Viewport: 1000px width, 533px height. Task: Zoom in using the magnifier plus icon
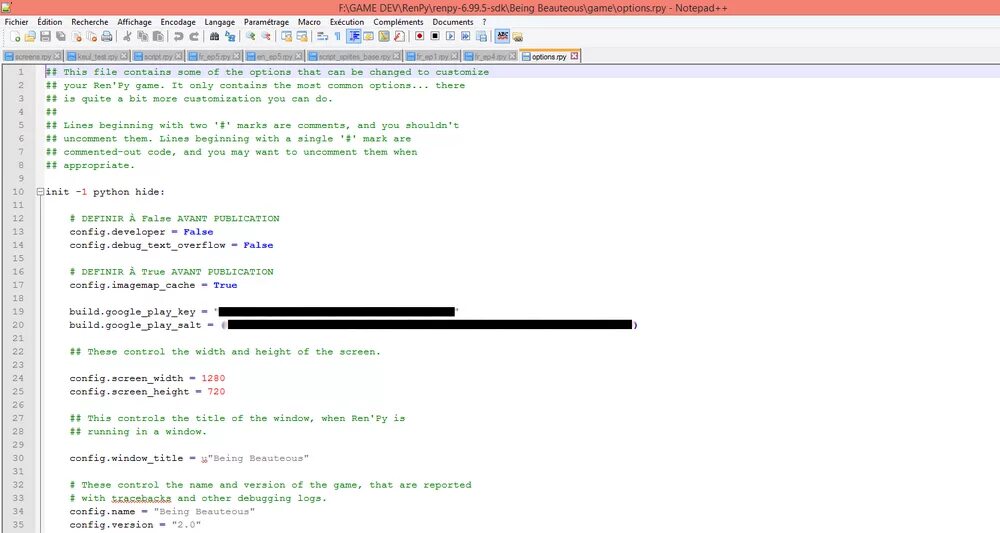251,36
